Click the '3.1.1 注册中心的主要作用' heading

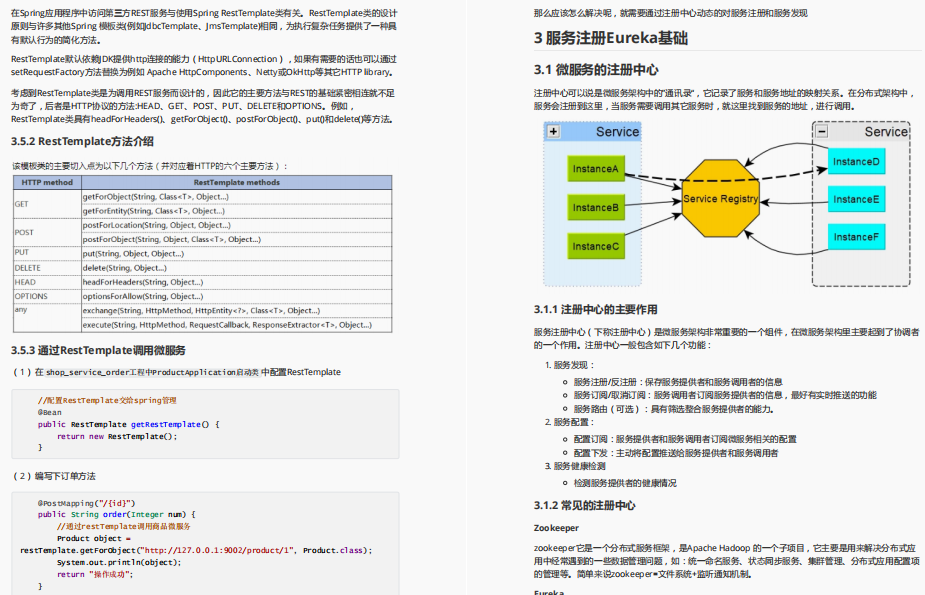coord(595,310)
